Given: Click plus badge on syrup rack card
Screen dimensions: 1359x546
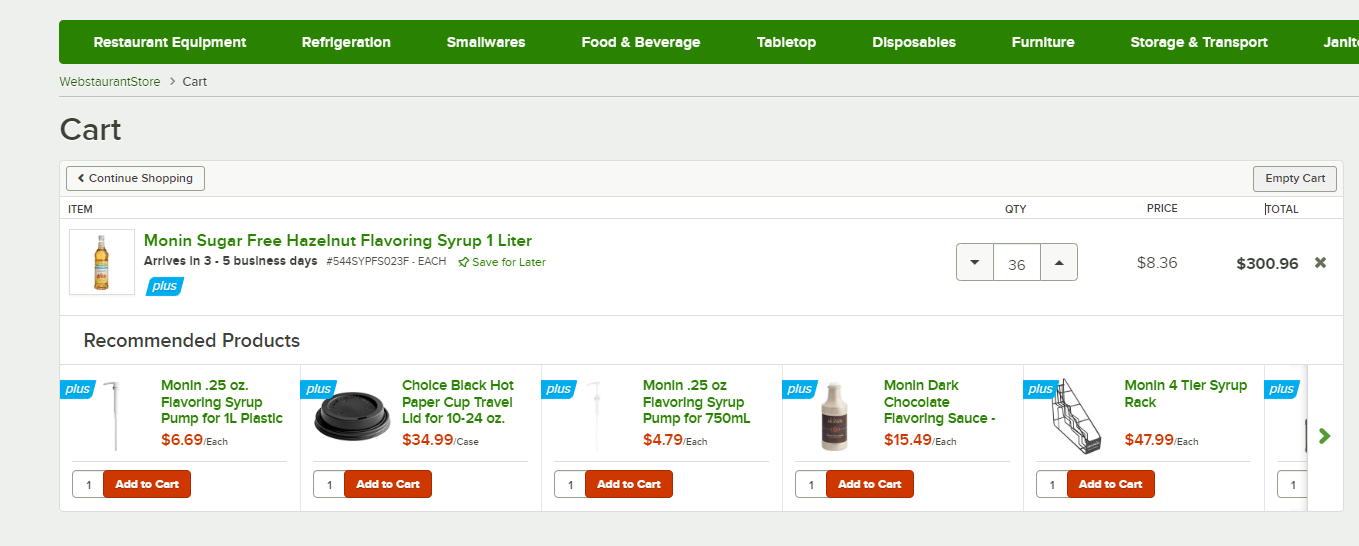Looking at the screenshot, I should tap(1041, 389).
